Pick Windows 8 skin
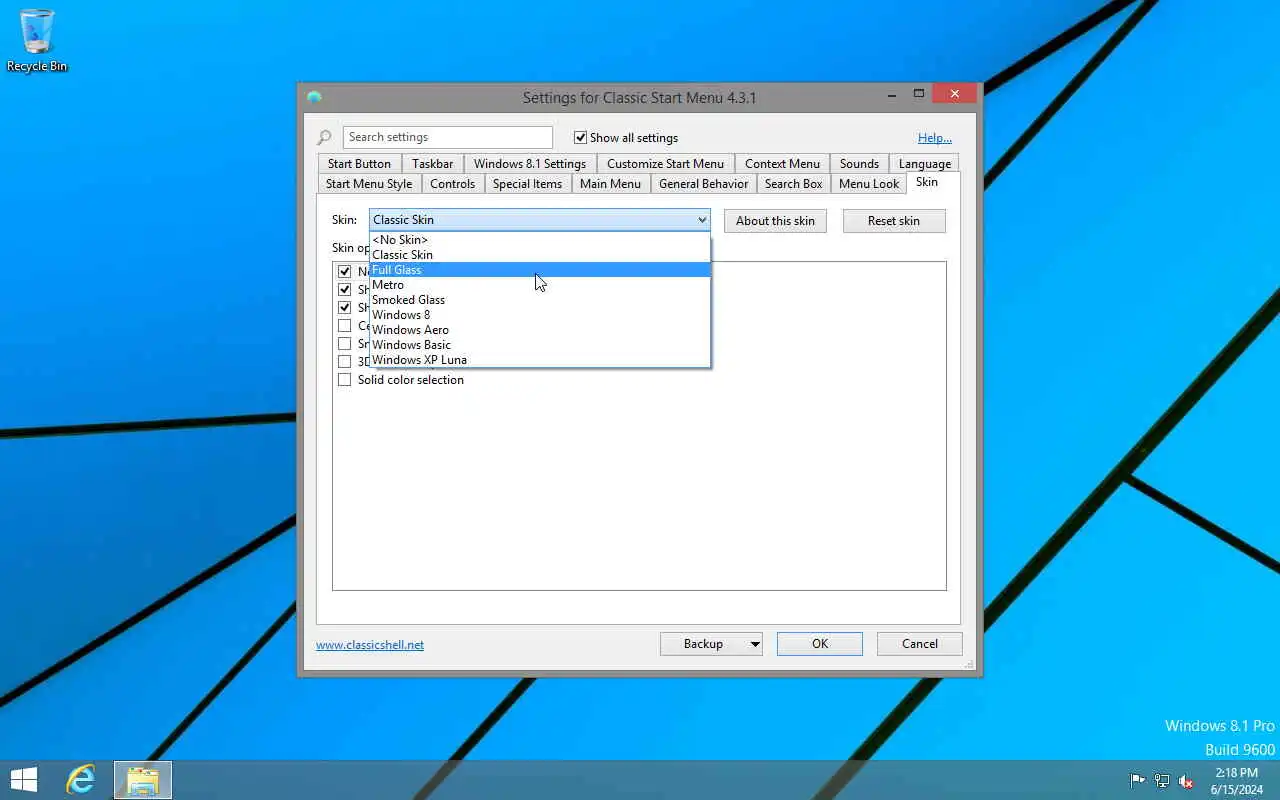The height and width of the screenshot is (800, 1280). [540, 315]
